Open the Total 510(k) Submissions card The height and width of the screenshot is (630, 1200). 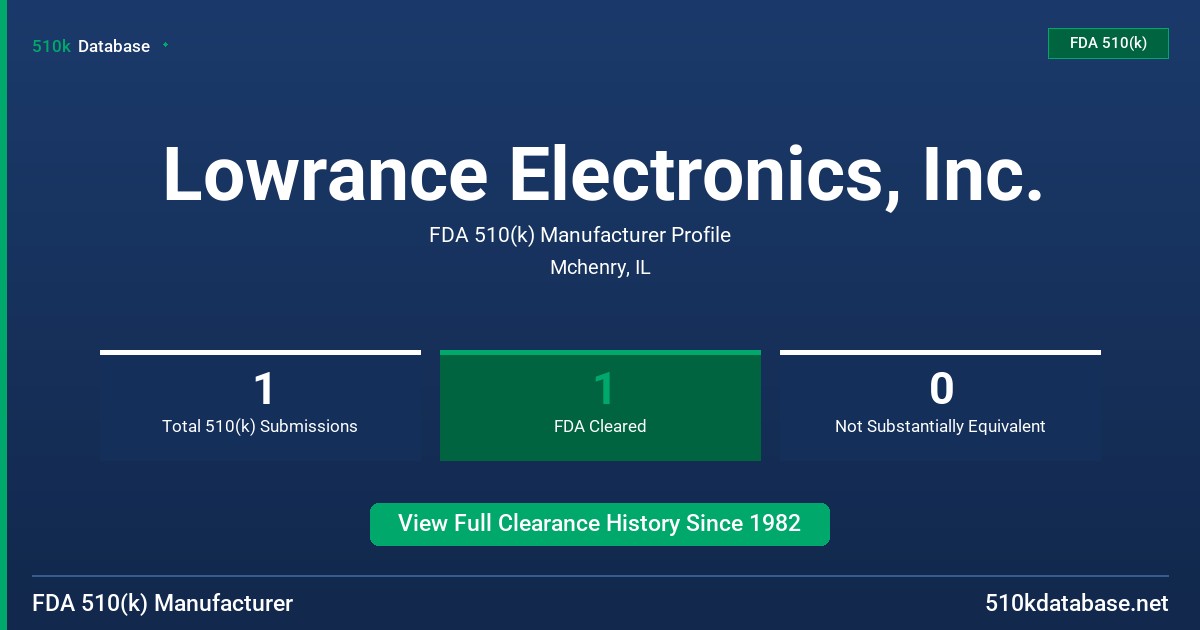click(260, 406)
